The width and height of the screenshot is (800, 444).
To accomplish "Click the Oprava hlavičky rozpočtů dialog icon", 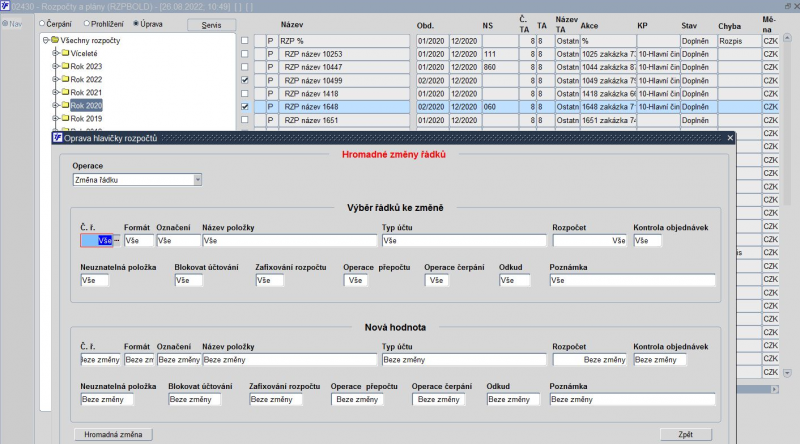I will coord(58,138).
